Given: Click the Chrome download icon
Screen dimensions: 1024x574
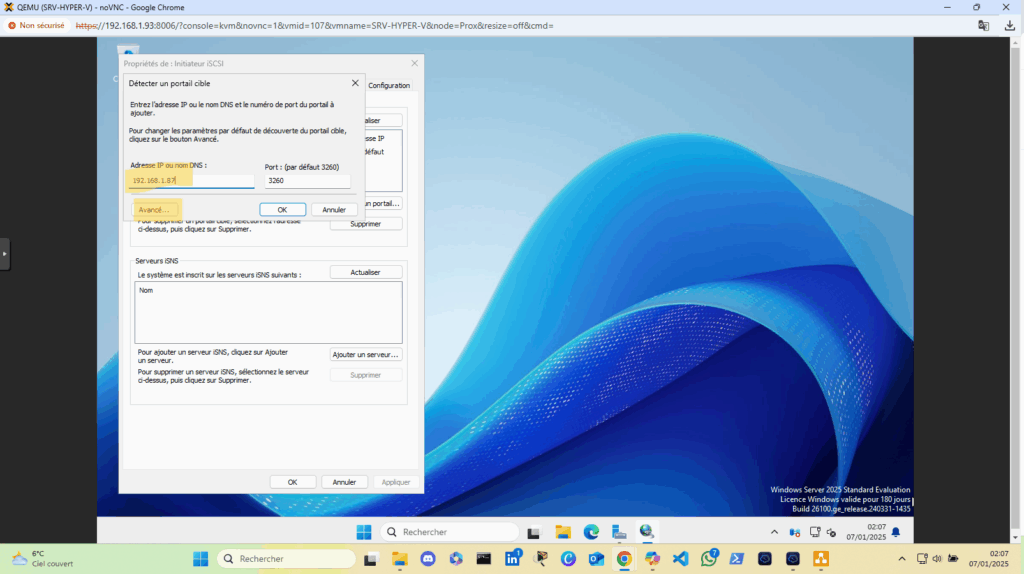Looking at the screenshot, I should 1010,25.
